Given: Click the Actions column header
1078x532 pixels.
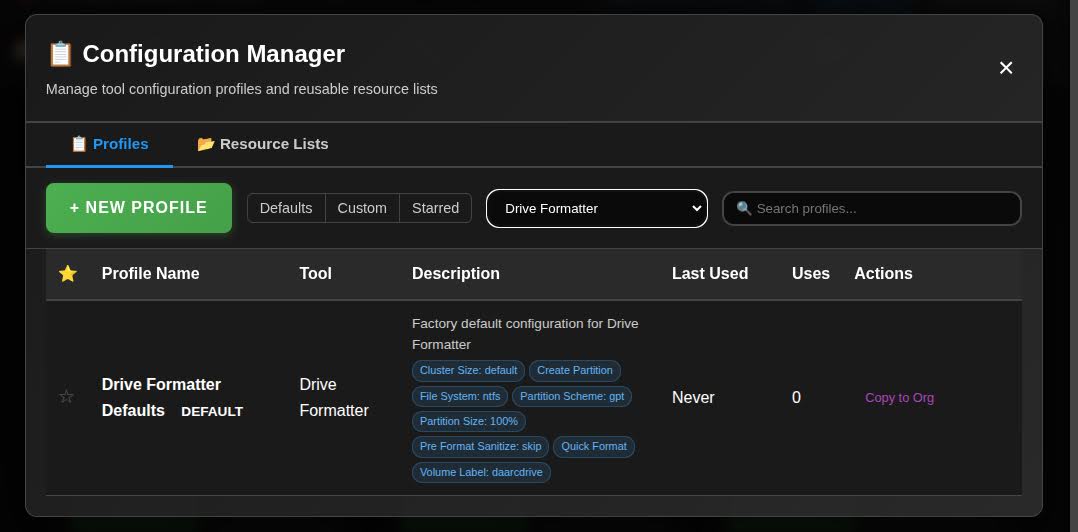Looking at the screenshot, I should click(883, 274).
